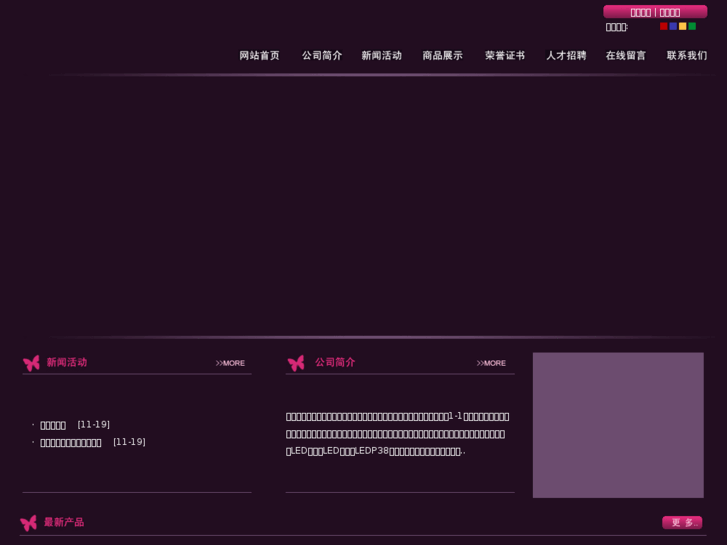Image resolution: width=727 pixels, height=545 pixels.
Task: Click the 新闻活动 section heading text
Action: [x=67, y=362]
